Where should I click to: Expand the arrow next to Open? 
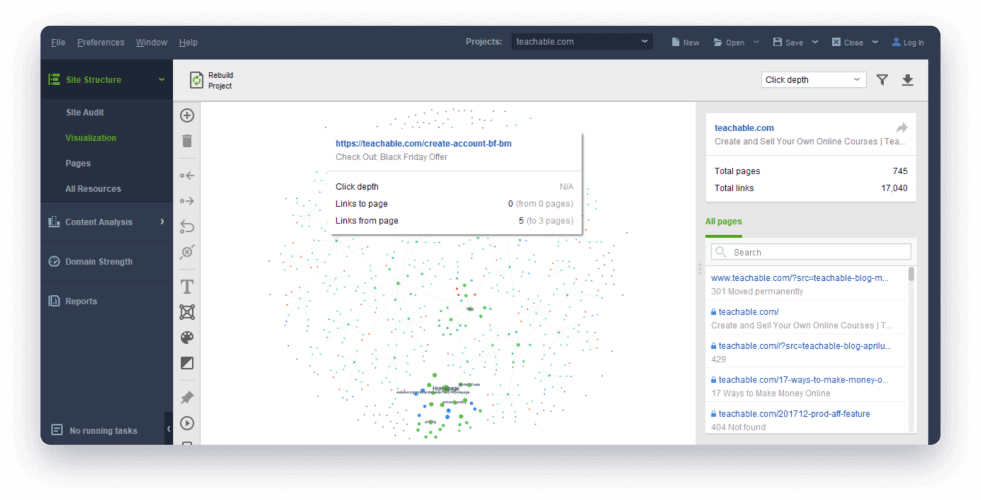(x=756, y=42)
